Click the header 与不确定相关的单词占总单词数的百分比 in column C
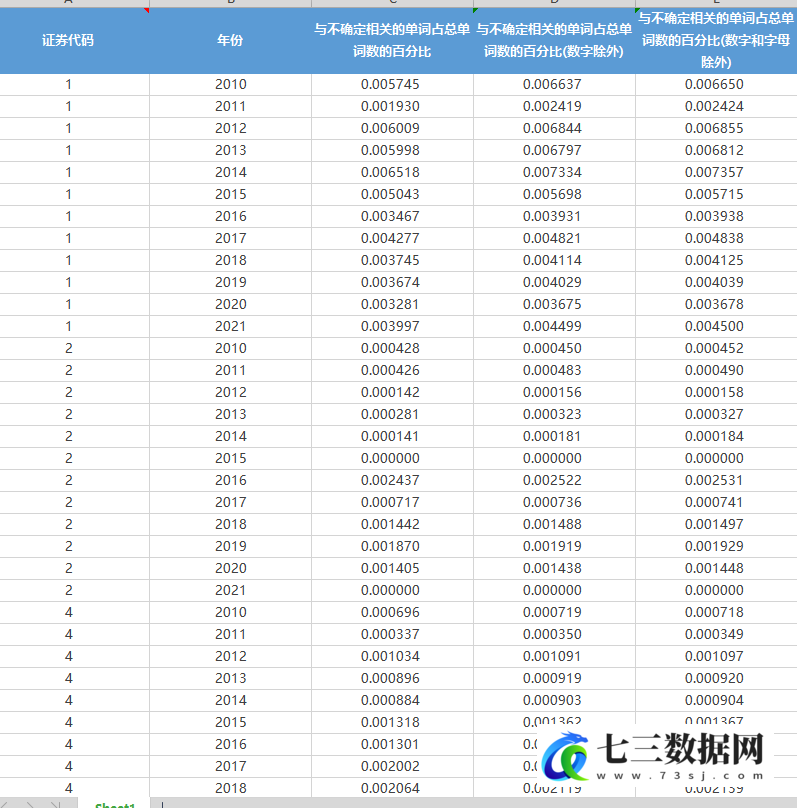The height and width of the screenshot is (808, 797). coord(392,40)
